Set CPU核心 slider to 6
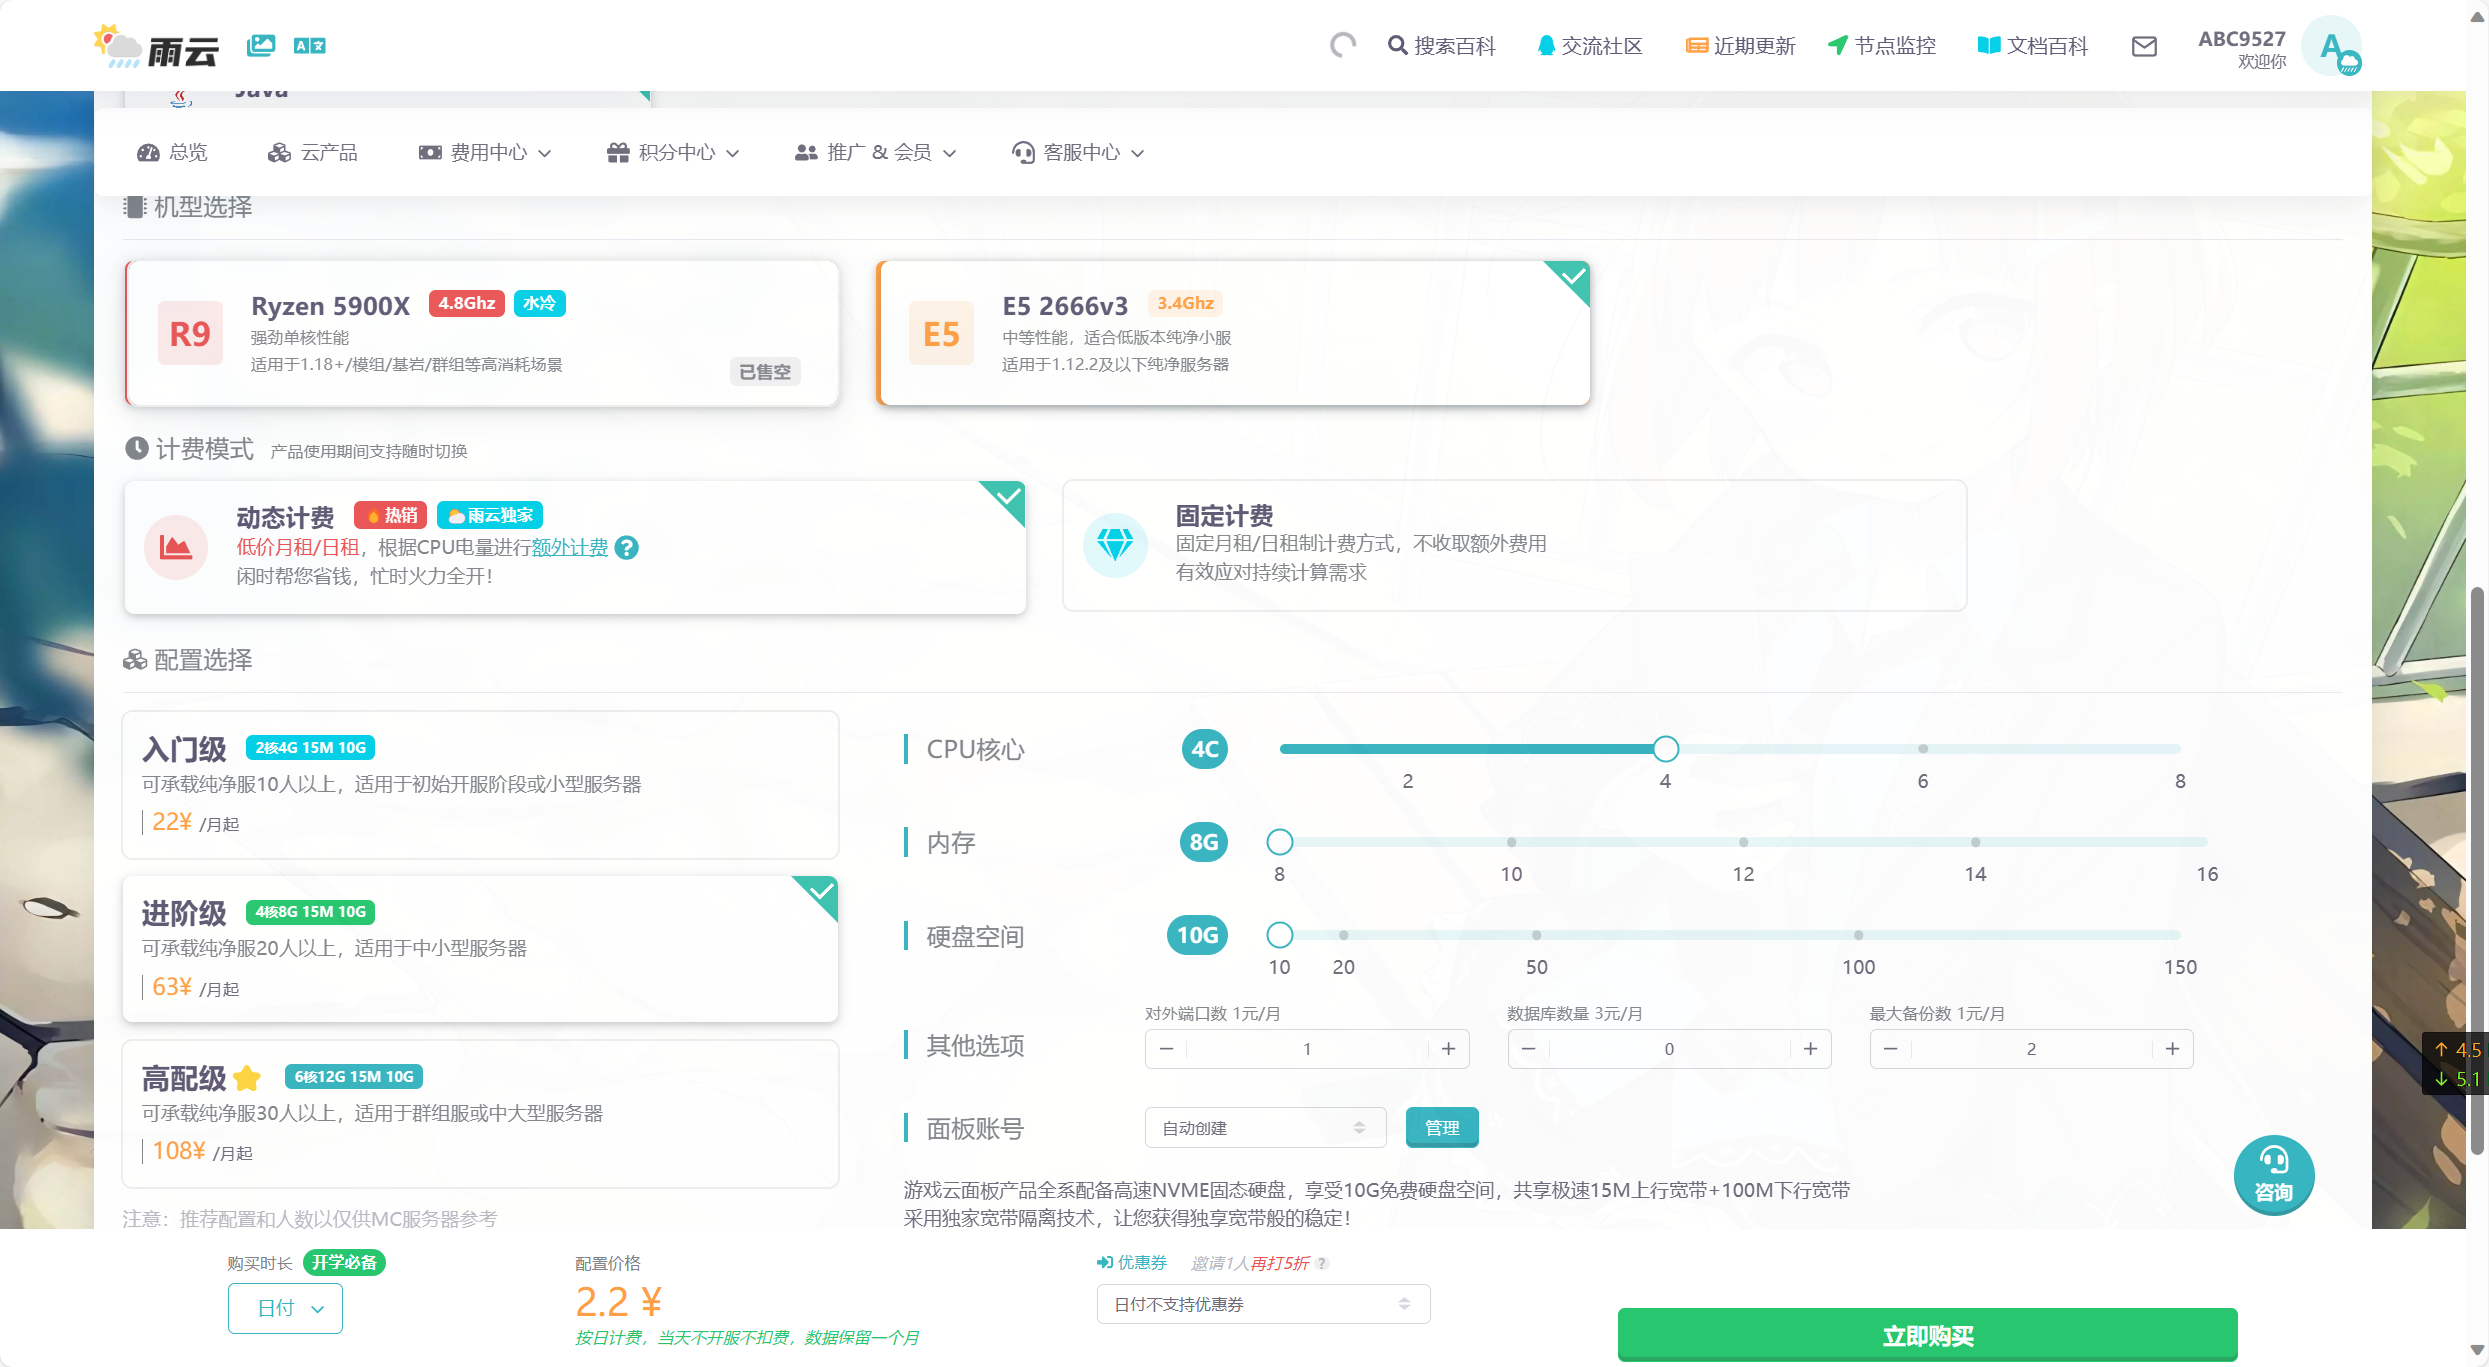This screenshot has width=2489, height=1367. [x=1922, y=749]
